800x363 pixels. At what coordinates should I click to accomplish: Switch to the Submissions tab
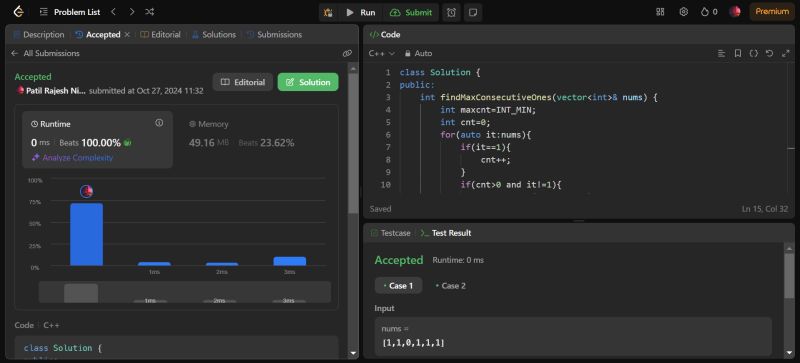pyautogui.click(x=273, y=35)
